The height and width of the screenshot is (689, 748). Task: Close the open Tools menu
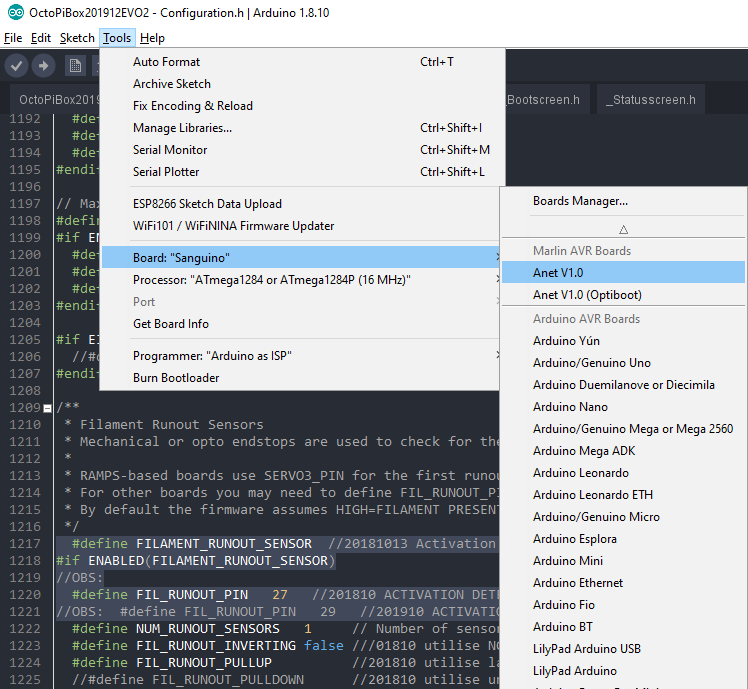117,38
